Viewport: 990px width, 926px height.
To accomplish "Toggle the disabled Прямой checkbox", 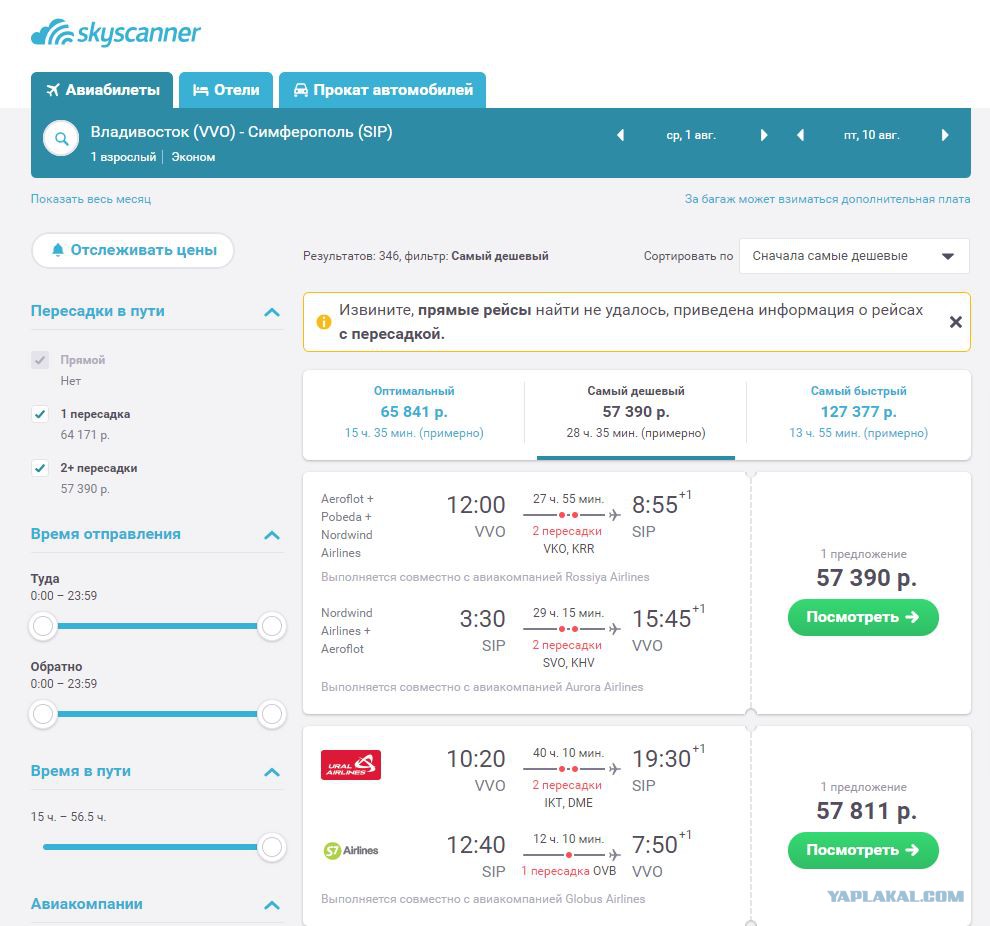I will (40, 360).
